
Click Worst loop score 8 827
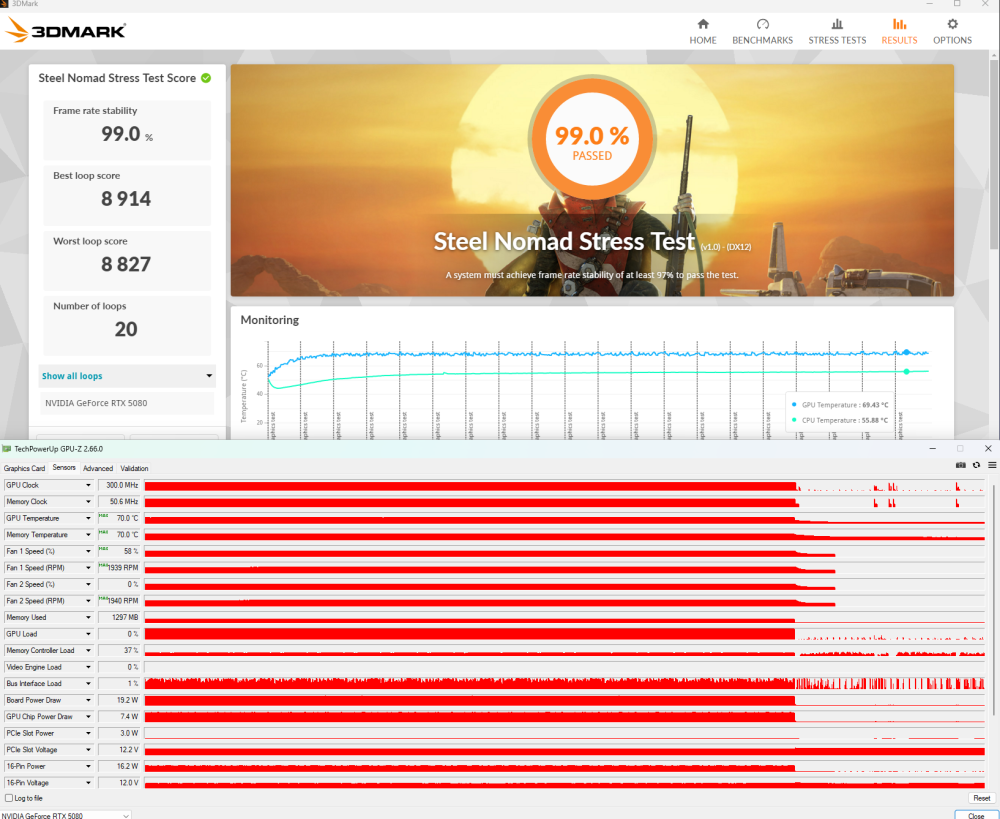point(126,264)
